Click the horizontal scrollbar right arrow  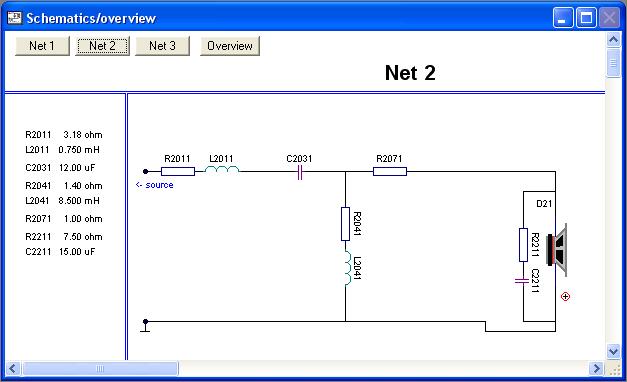coord(596,368)
